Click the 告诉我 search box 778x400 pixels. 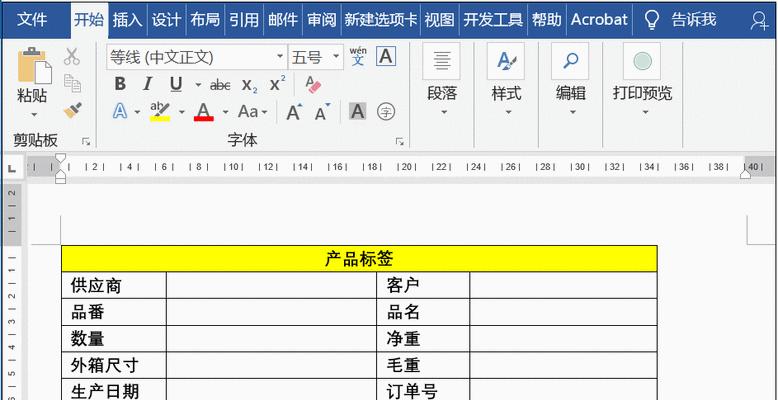692,19
